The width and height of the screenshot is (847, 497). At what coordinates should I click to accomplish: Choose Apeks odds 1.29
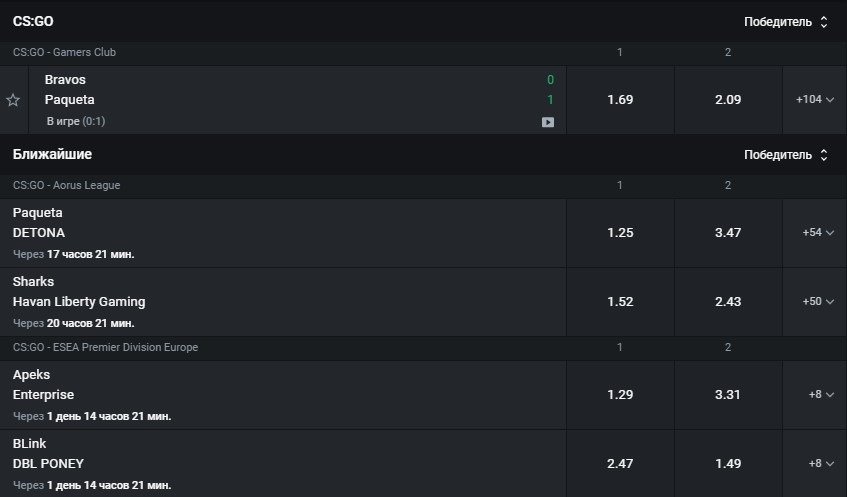pyautogui.click(x=620, y=394)
